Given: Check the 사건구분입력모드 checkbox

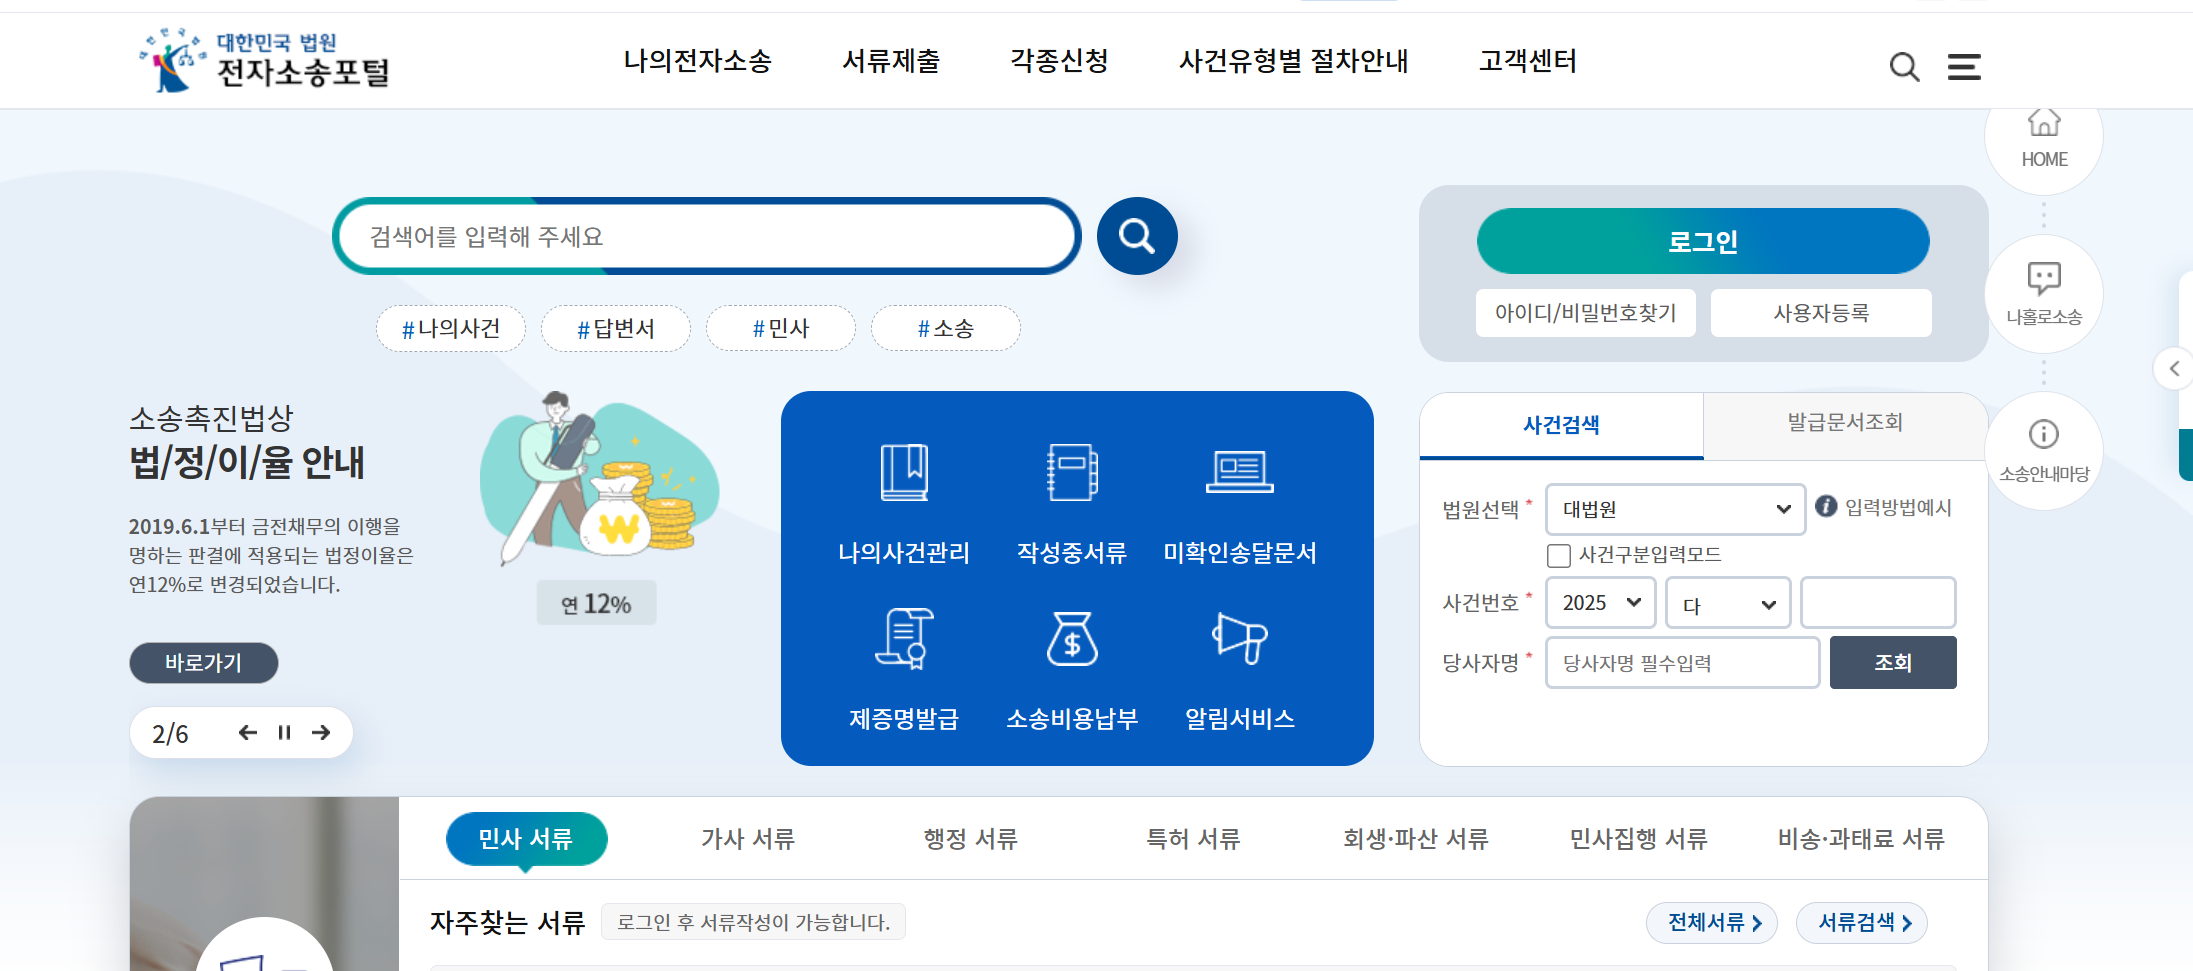Looking at the screenshot, I should pyautogui.click(x=1559, y=555).
